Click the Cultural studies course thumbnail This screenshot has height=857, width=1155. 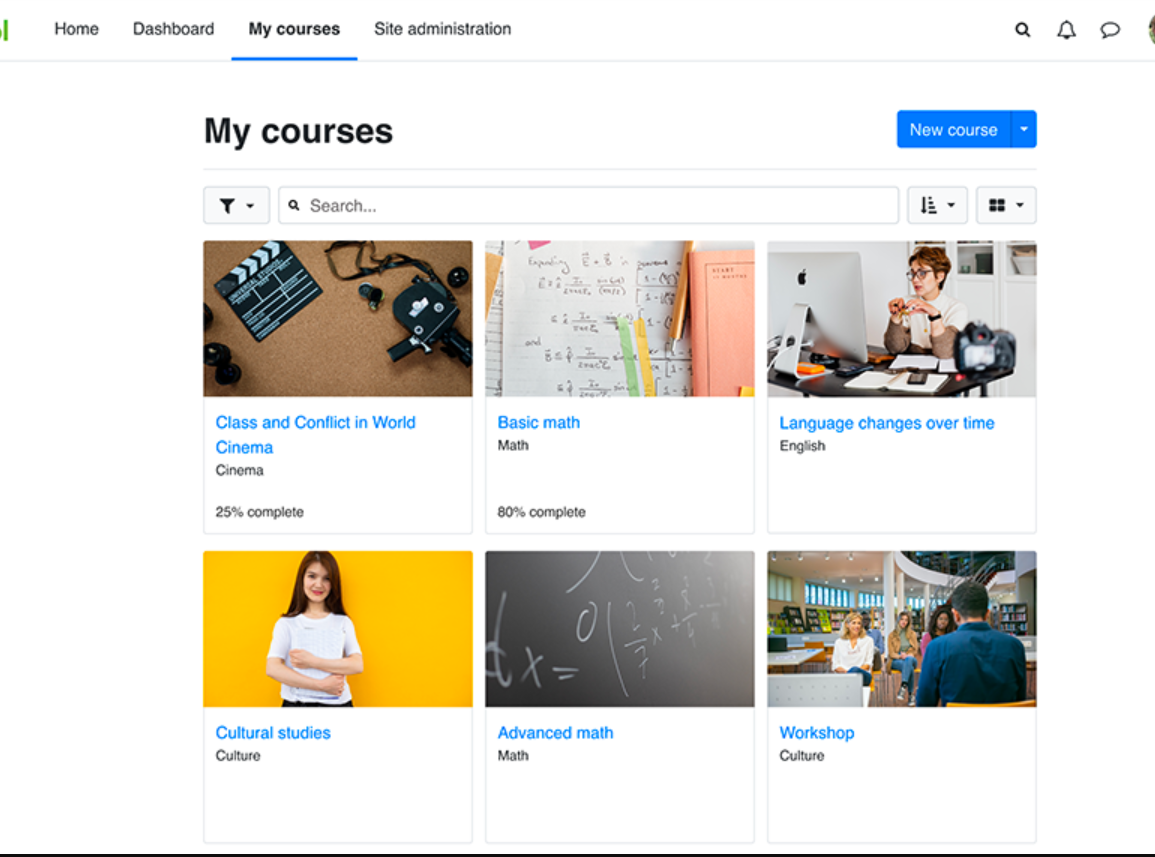tap(338, 629)
